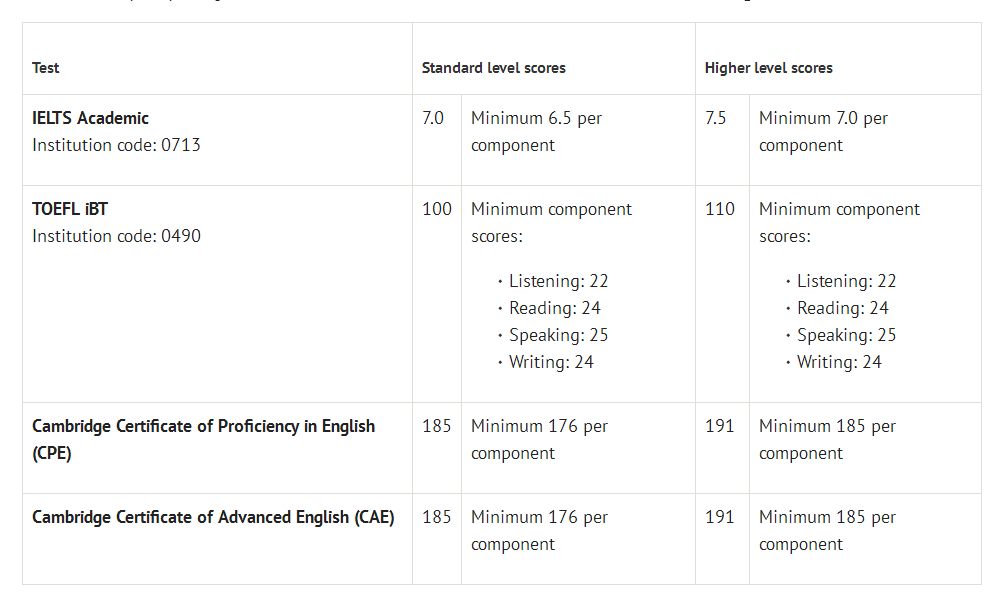Select Cambridge Certificate of Advanced English (CAE) title
1006x598 pixels.
click(213, 517)
